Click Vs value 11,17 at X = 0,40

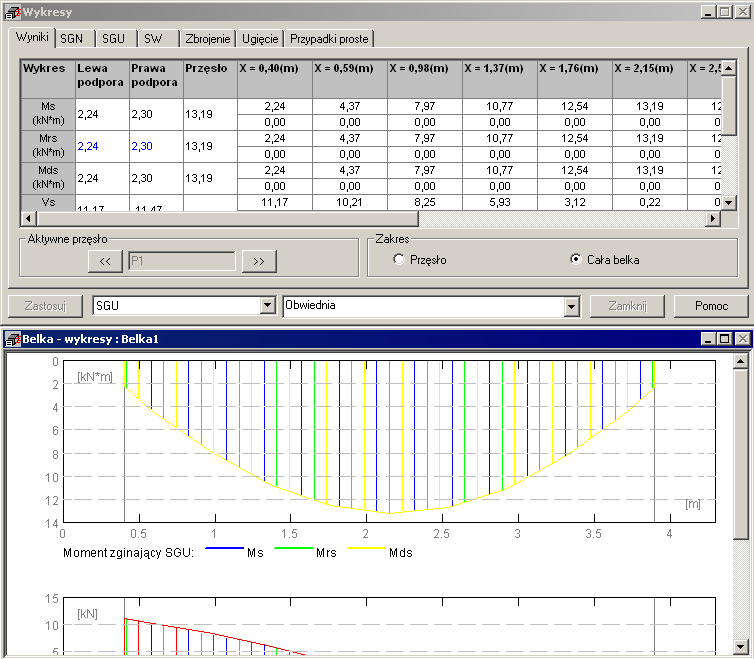(275, 203)
